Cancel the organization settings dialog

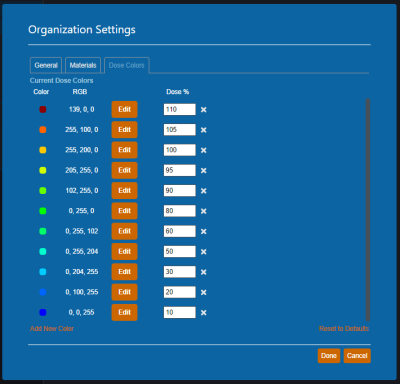tap(357, 356)
